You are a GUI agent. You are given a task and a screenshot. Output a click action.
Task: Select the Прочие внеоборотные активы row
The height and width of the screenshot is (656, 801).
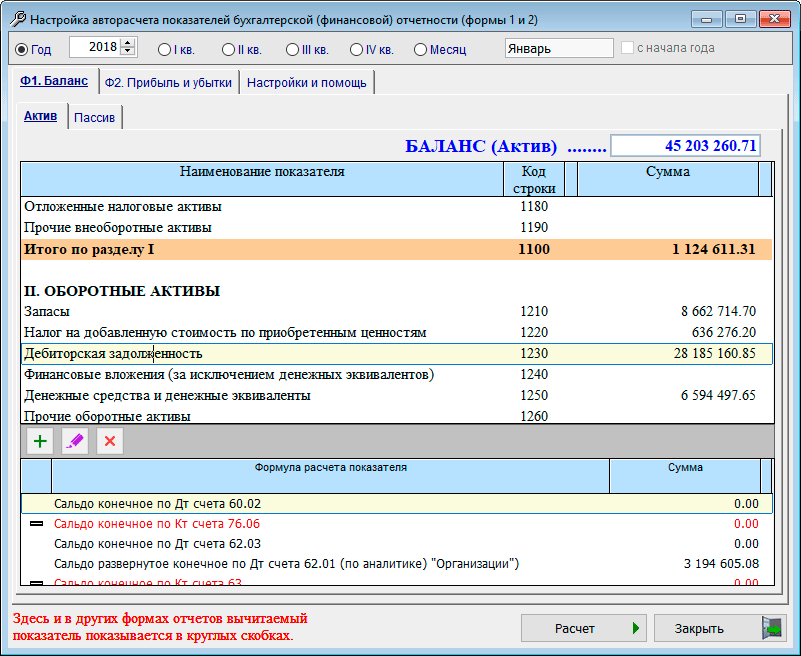[x=396, y=227]
